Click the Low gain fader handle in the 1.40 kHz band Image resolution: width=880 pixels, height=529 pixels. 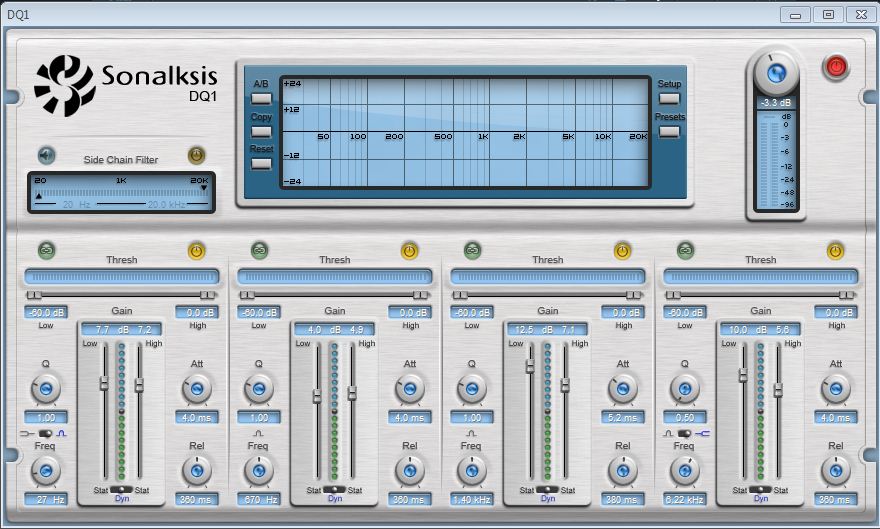click(530, 366)
